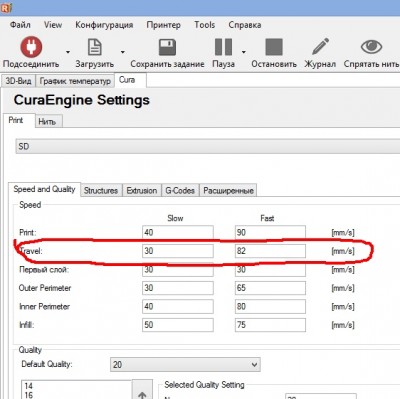Click the Infill Slow speed field
Screen dimensions: 400x399
click(178, 325)
